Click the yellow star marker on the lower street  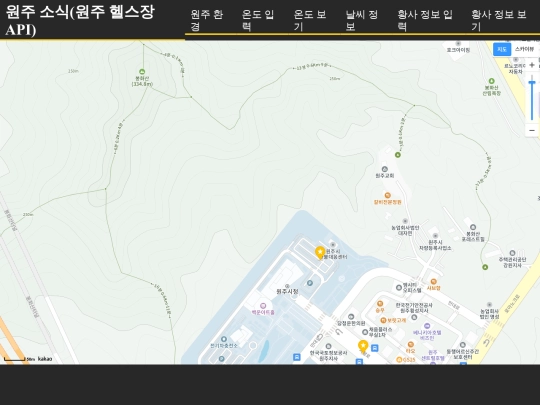coord(363,346)
